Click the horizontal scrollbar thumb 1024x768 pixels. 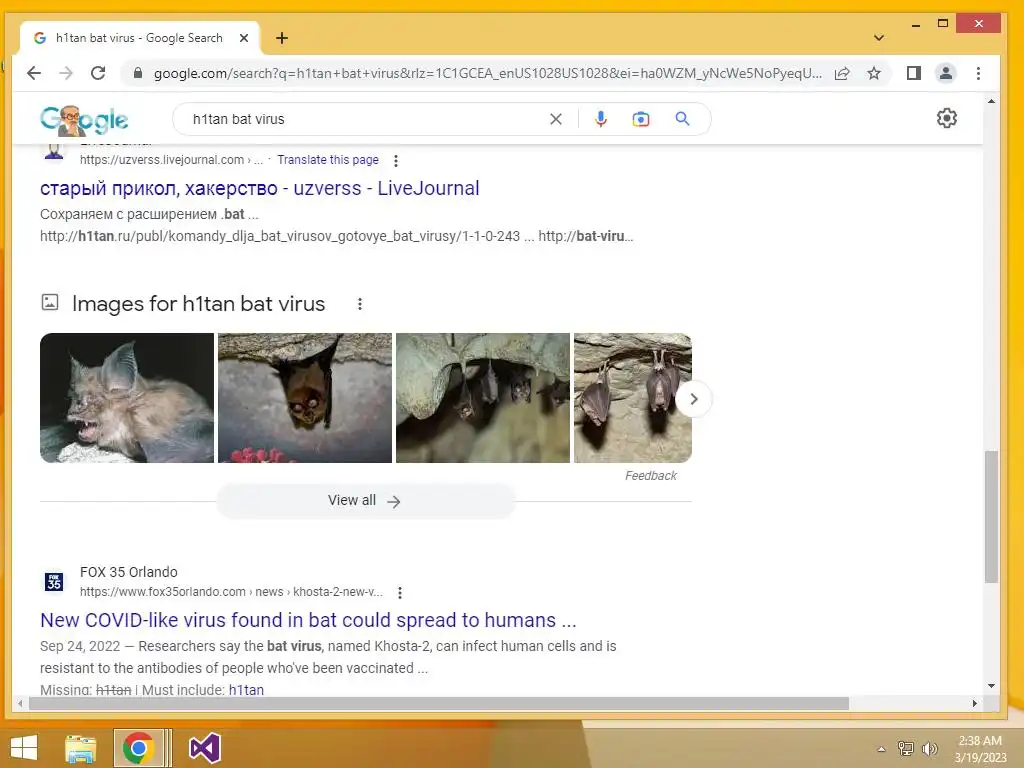click(x=439, y=703)
